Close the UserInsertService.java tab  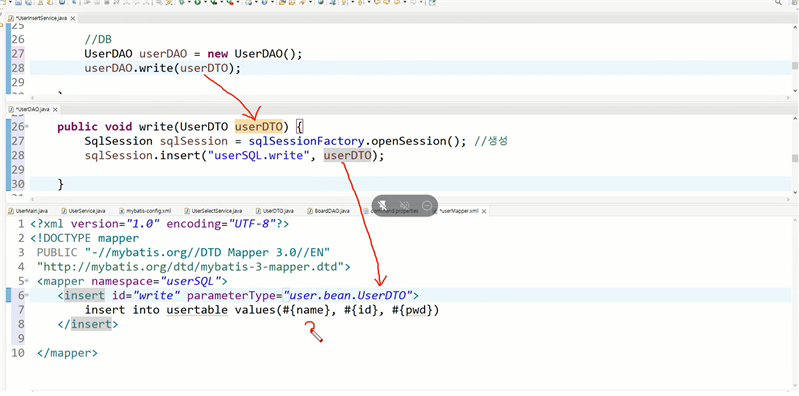(x=72, y=18)
